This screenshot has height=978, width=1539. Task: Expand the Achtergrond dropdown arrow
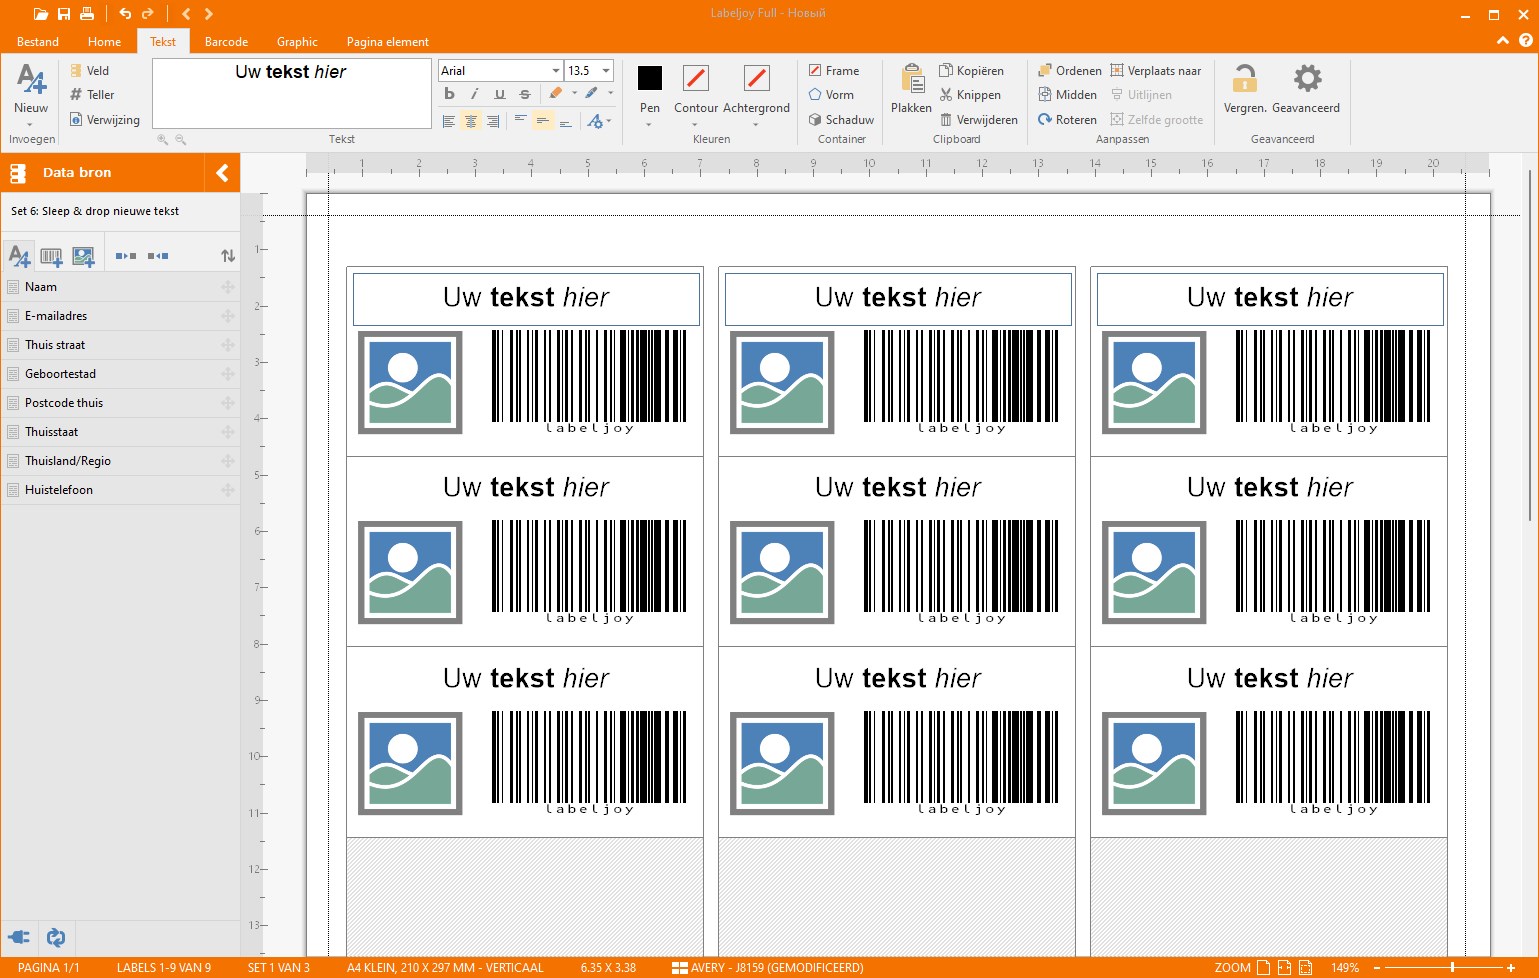pos(756,125)
